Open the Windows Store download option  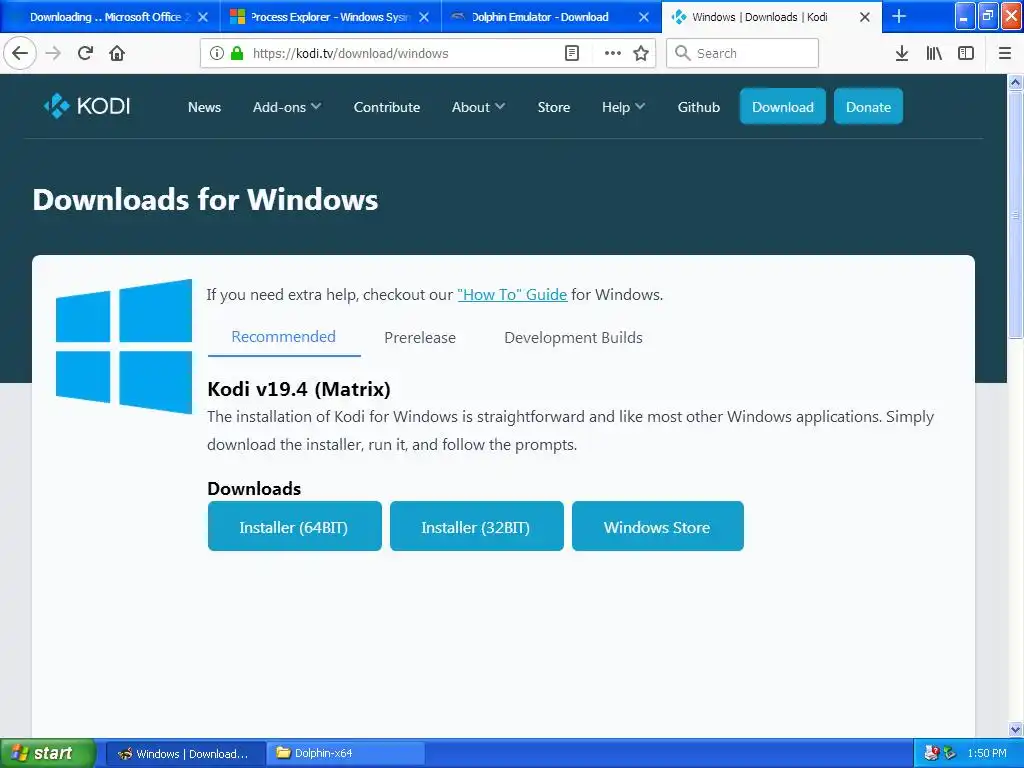[x=657, y=526]
